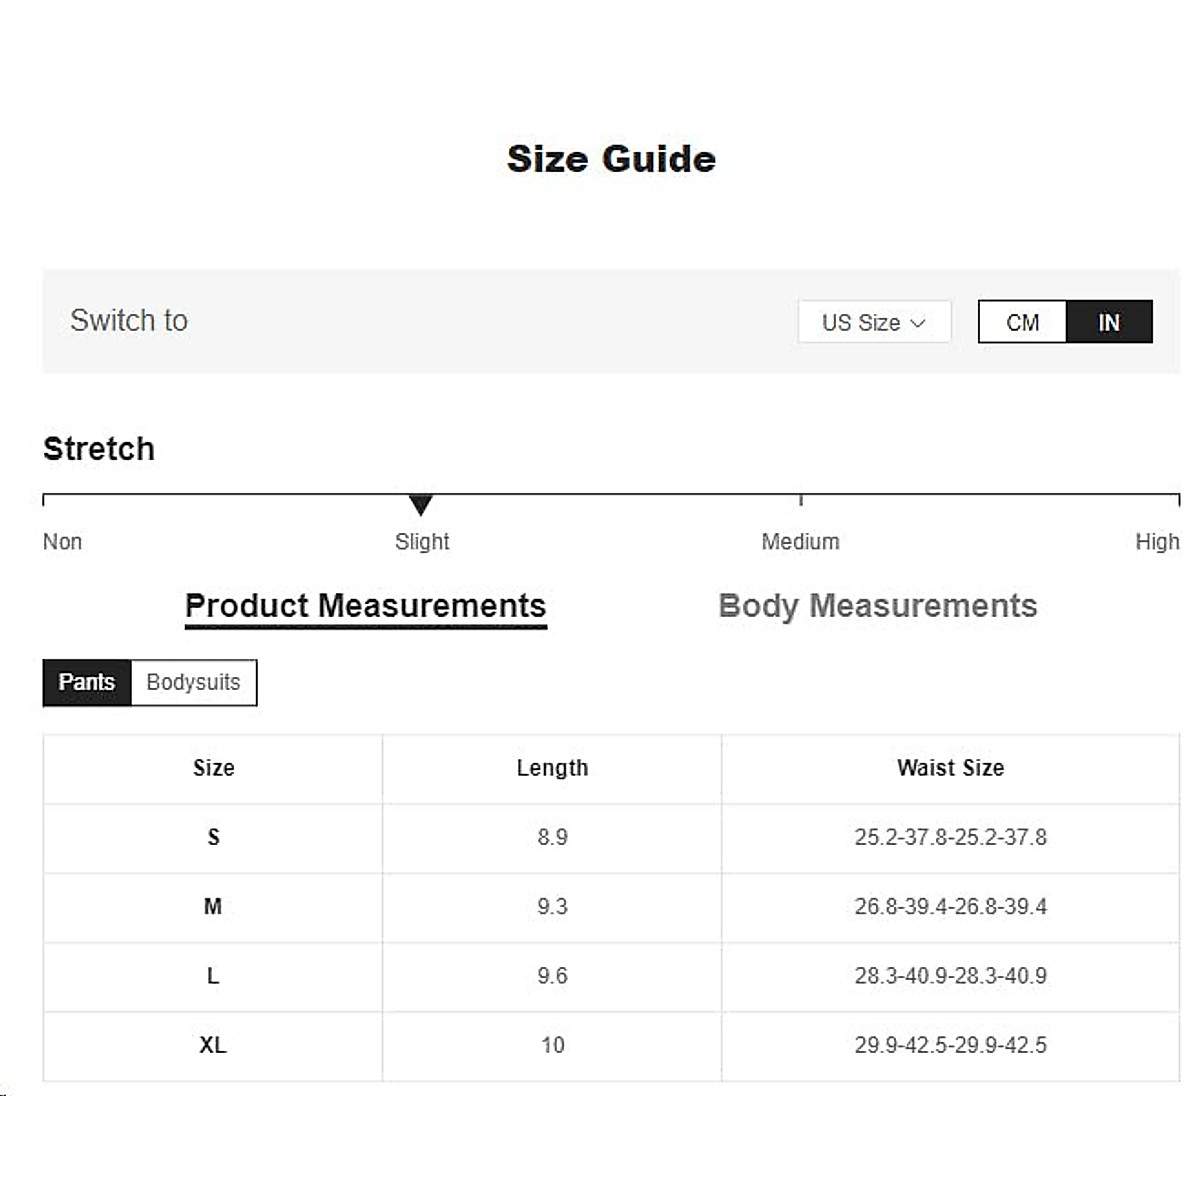Select the Pants category button
This screenshot has width=1200, height=1200.
pos(87,682)
